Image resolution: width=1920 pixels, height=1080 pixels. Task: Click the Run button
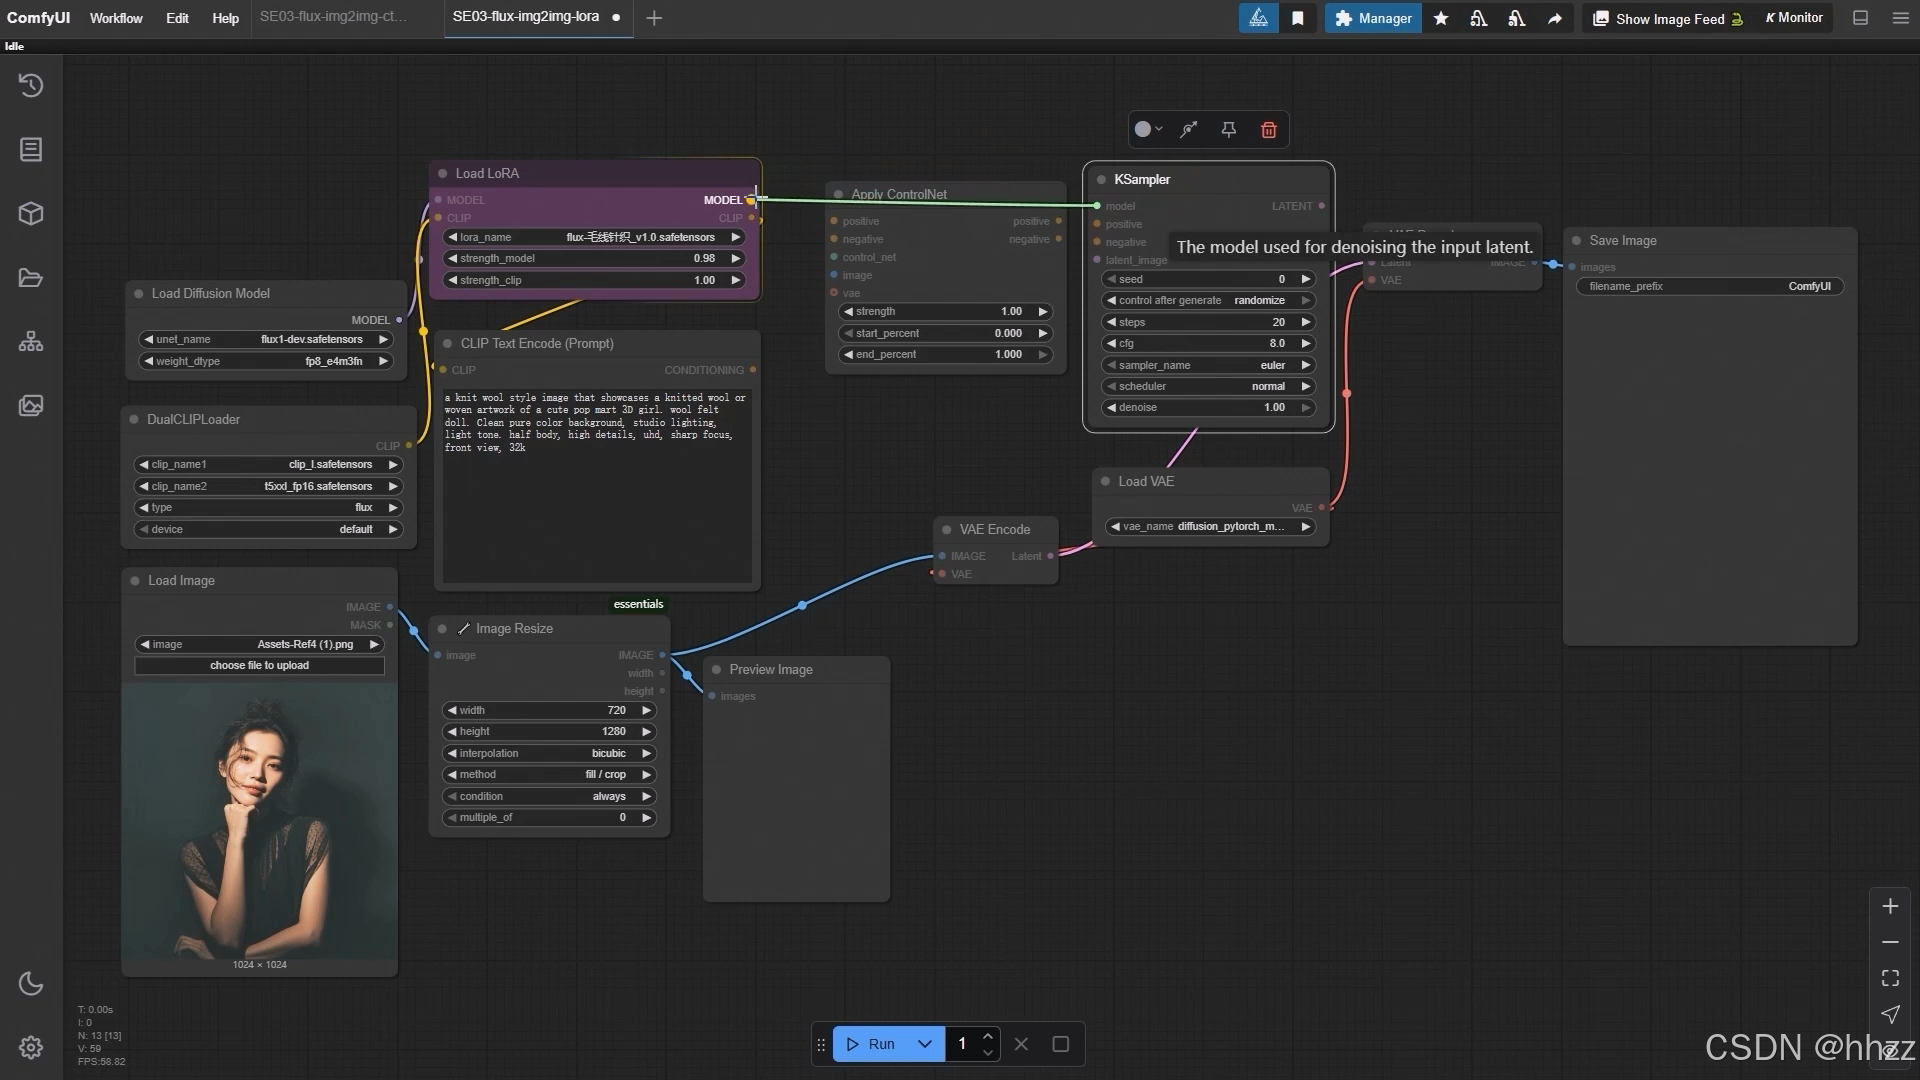point(871,1044)
